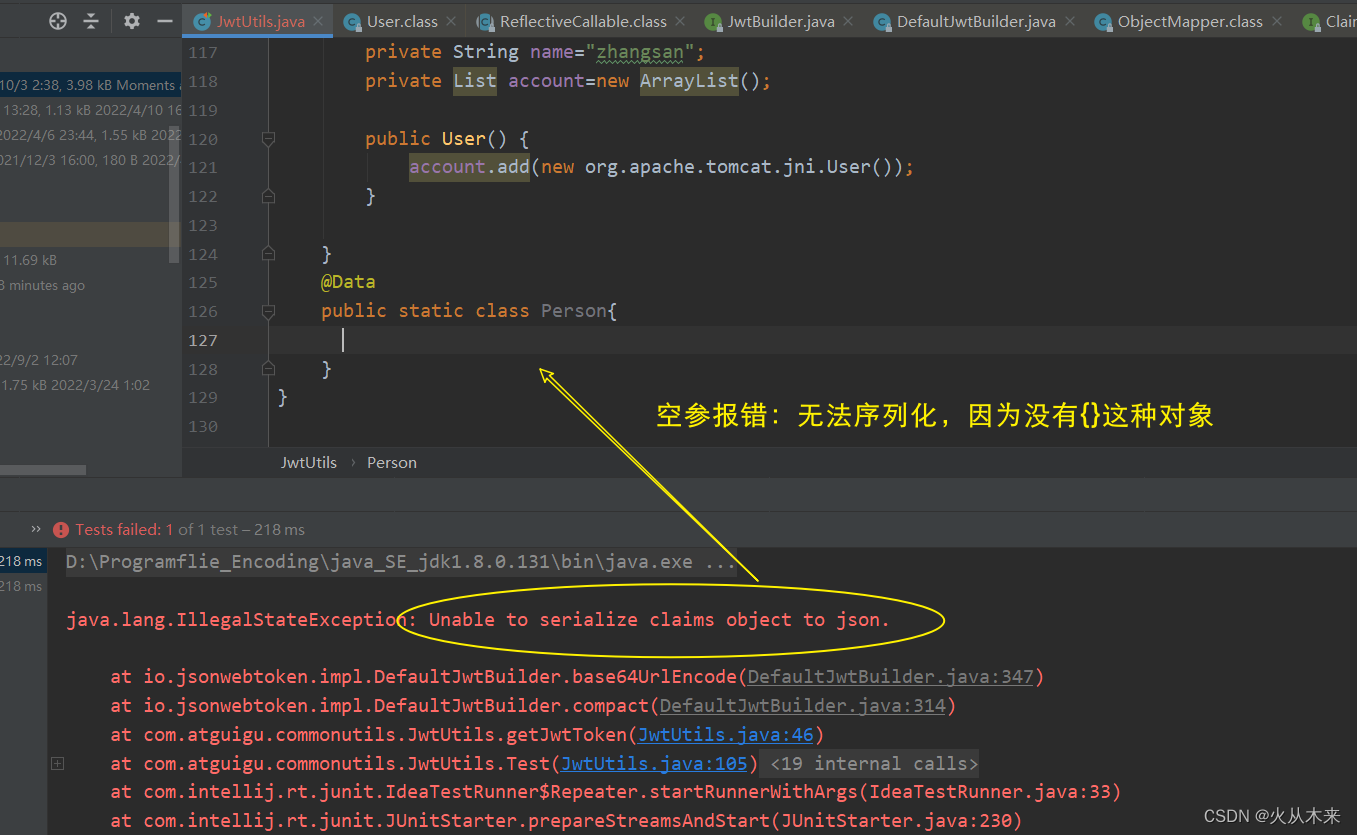1357x835 pixels.
Task: Click fold end marker at line 128
Action: pyautogui.click(x=268, y=369)
